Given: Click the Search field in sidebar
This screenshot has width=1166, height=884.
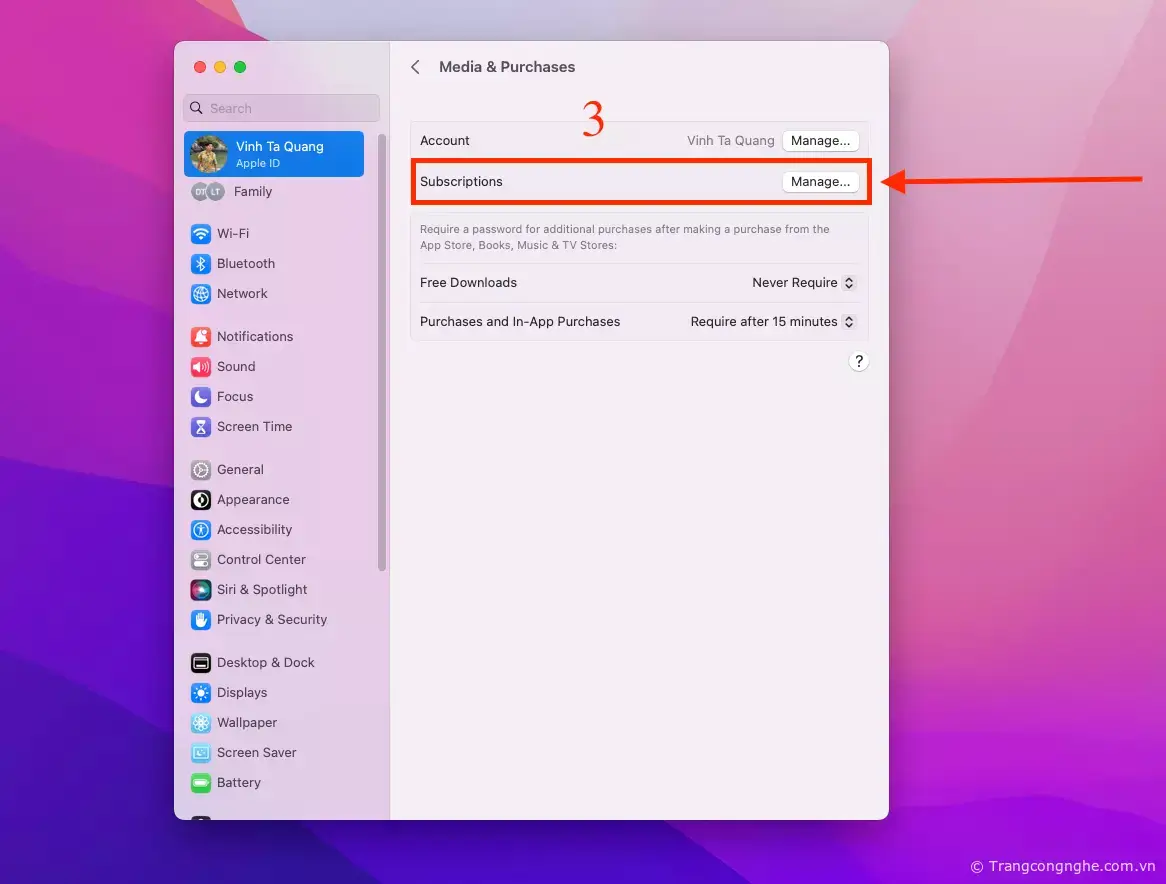Looking at the screenshot, I should coord(281,108).
